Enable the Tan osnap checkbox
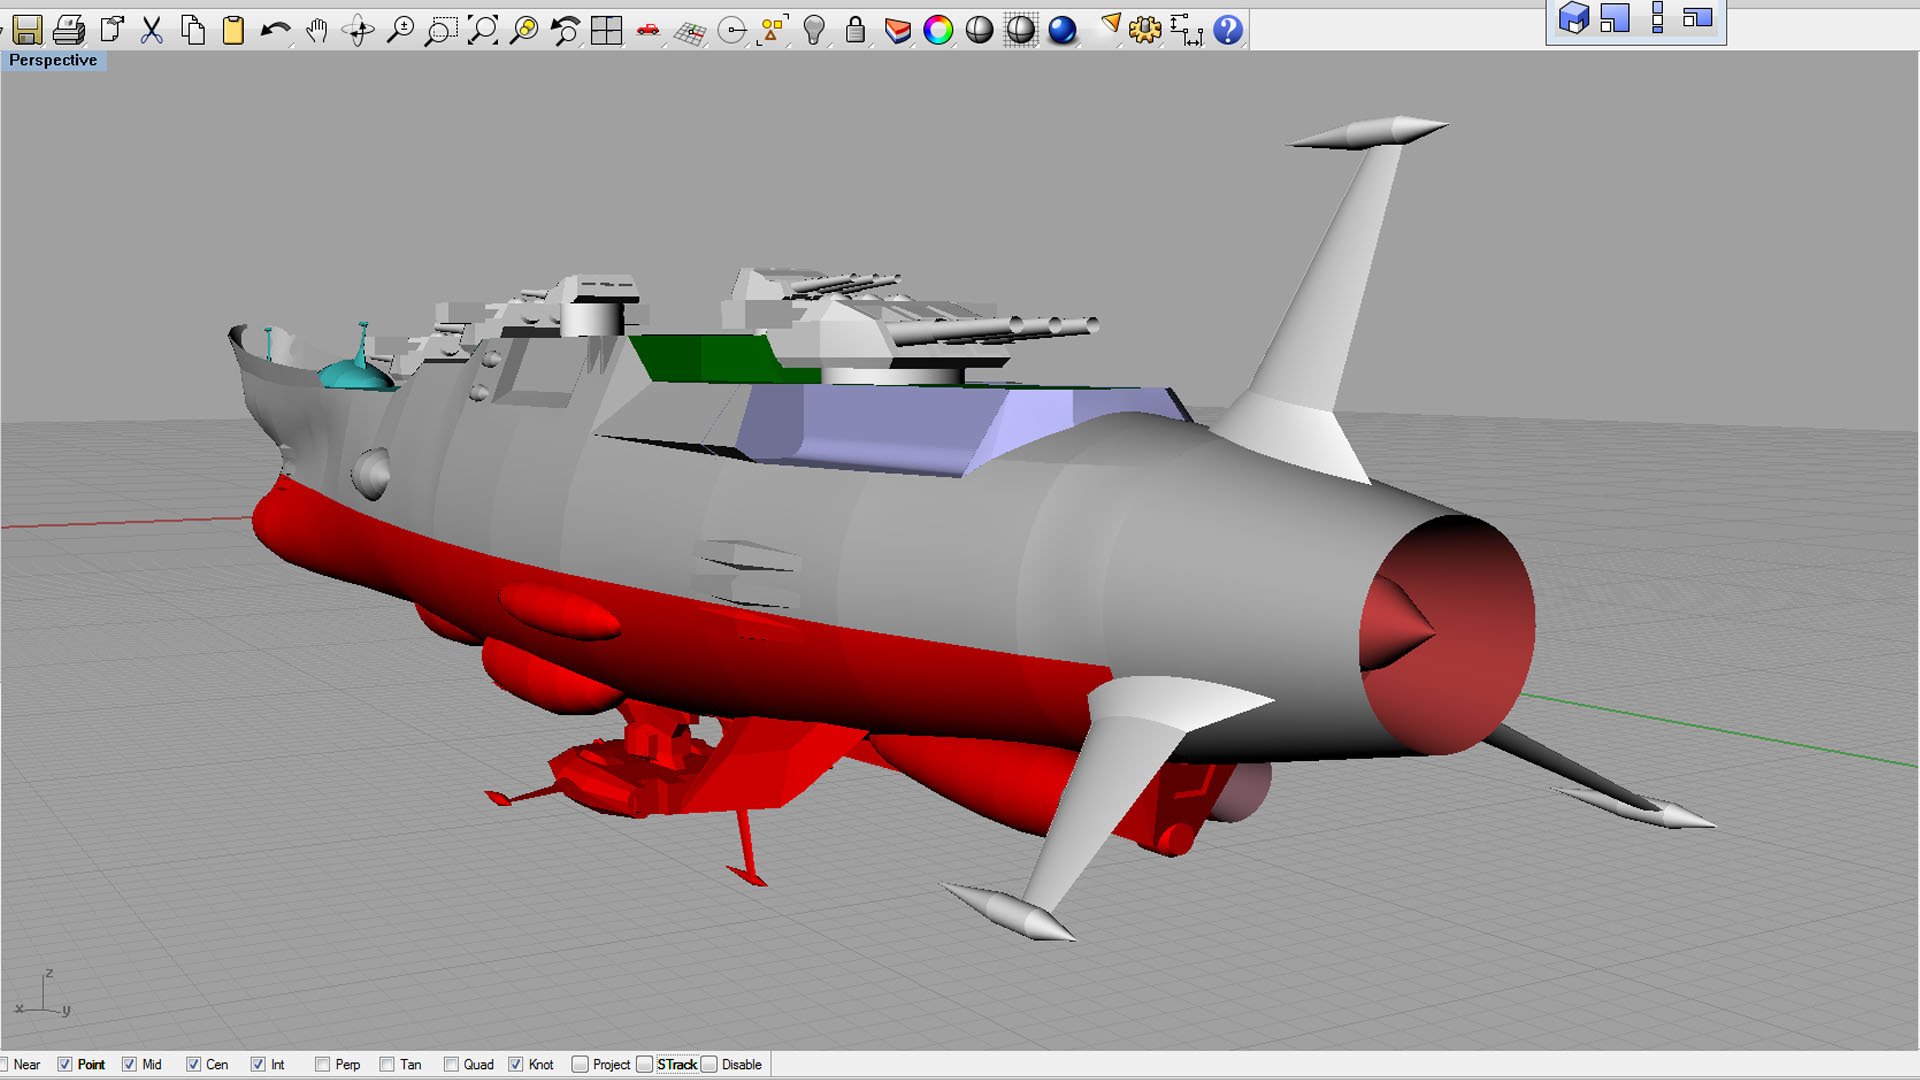This screenshot has height=1080, width=1920. [x=387, y=1064]
